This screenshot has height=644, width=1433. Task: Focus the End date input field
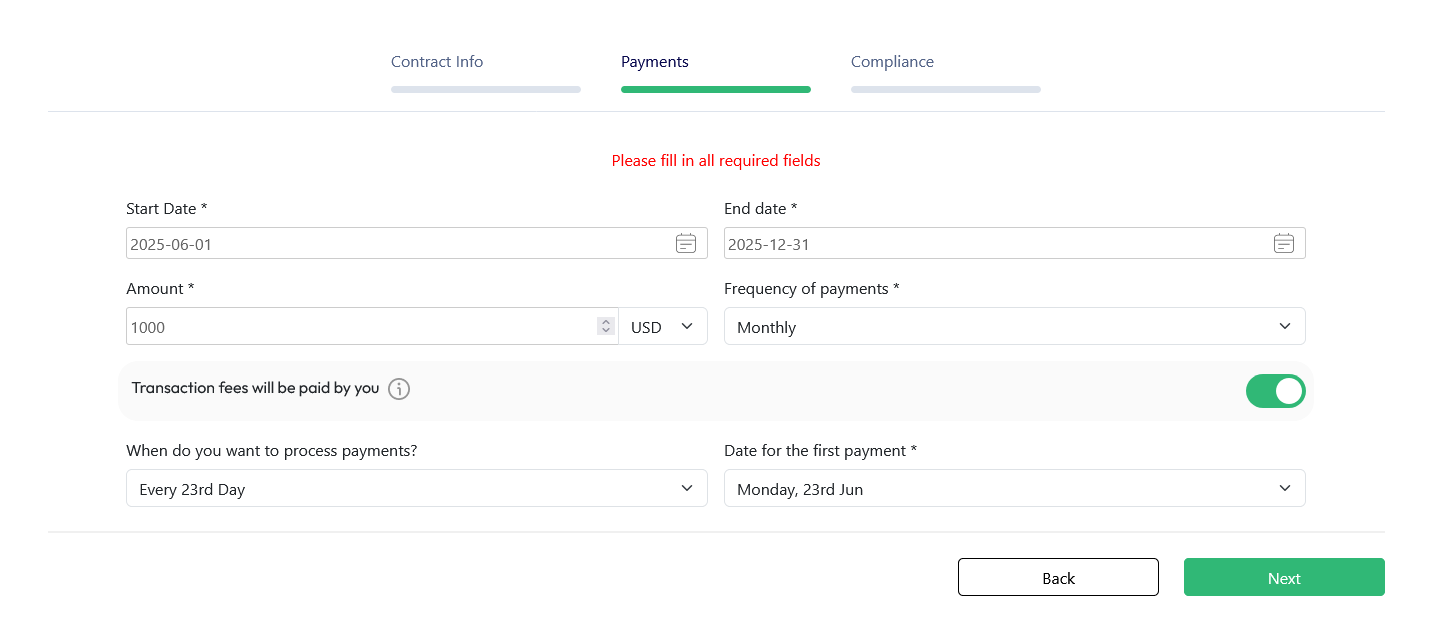click(x=994, y=244)
